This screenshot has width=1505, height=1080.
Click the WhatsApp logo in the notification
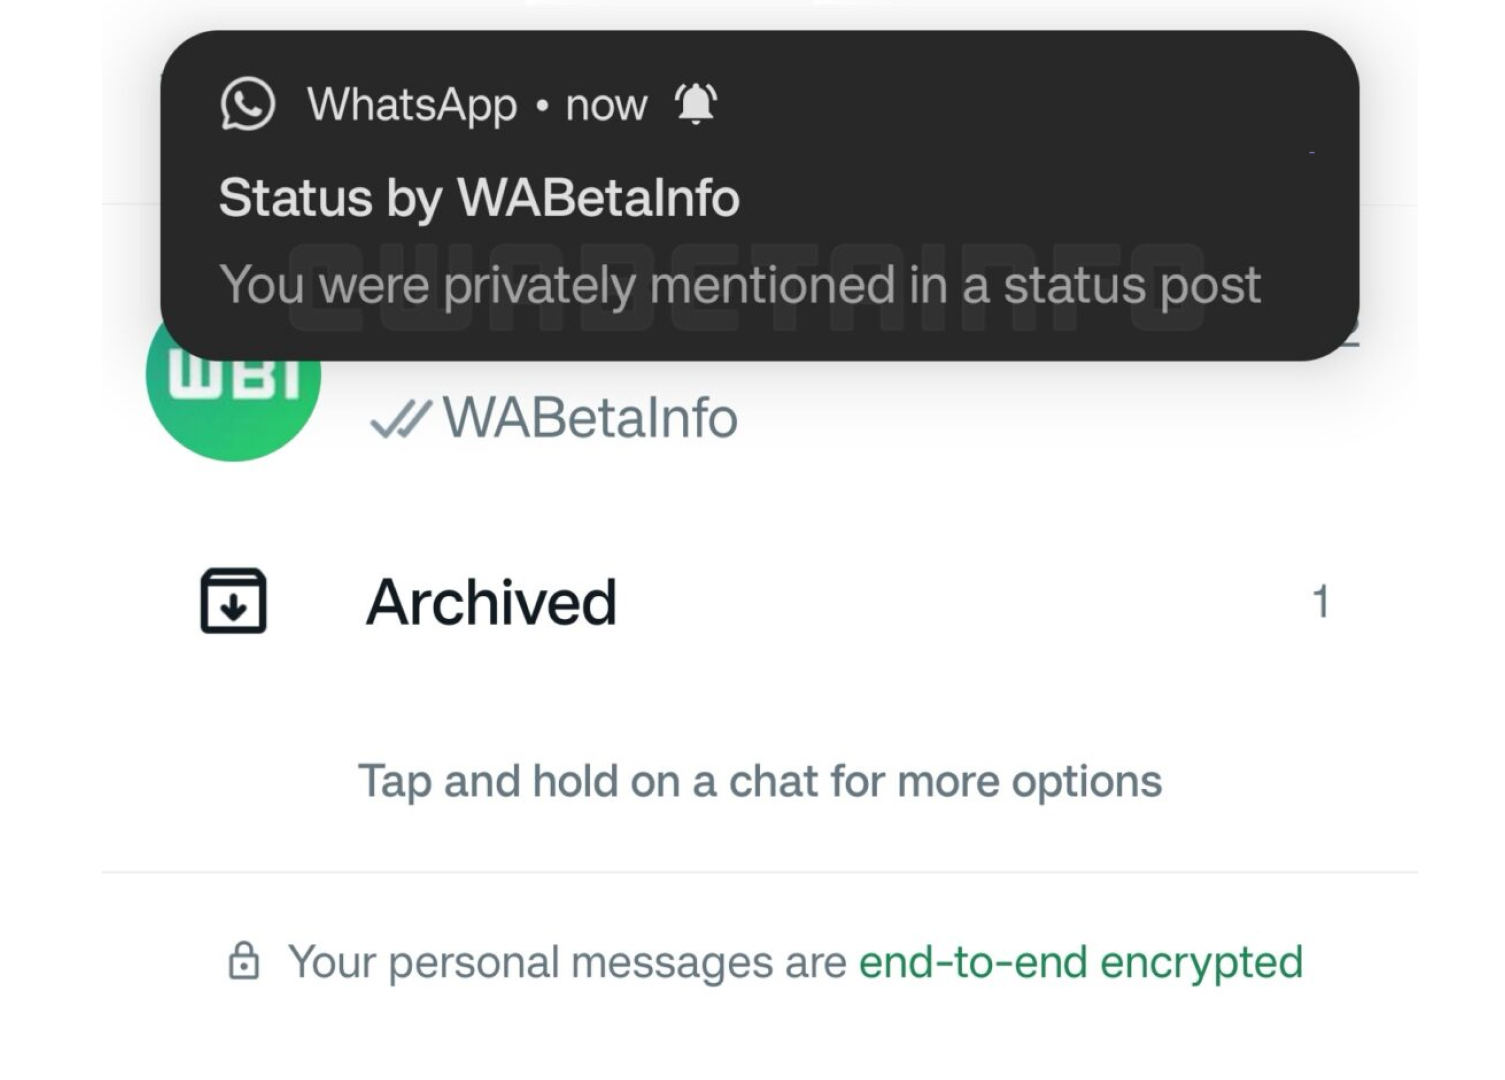tap(247, 104)
